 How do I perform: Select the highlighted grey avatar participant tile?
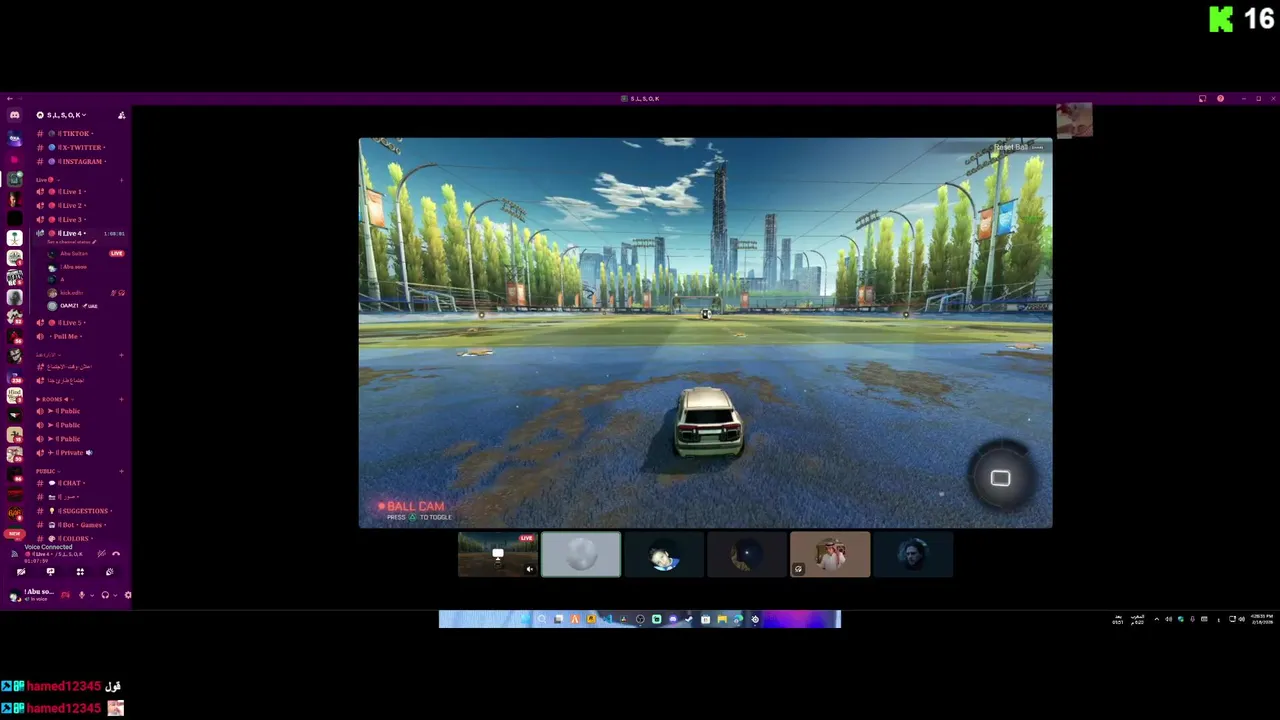coord(581,555)
